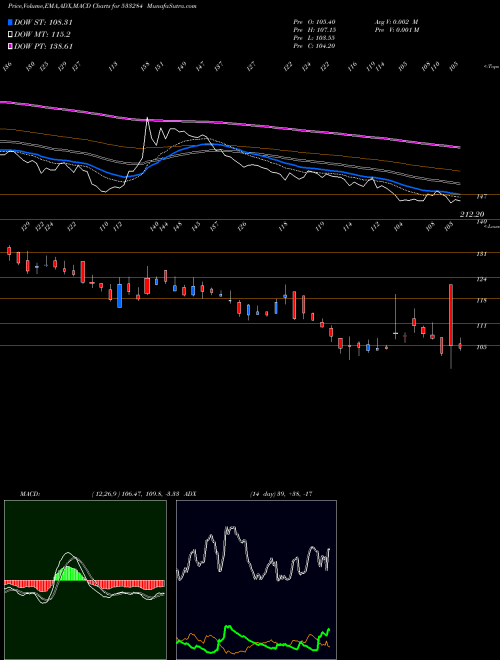
Task: Click the '131' price axis label
Action: coord(482,254)
